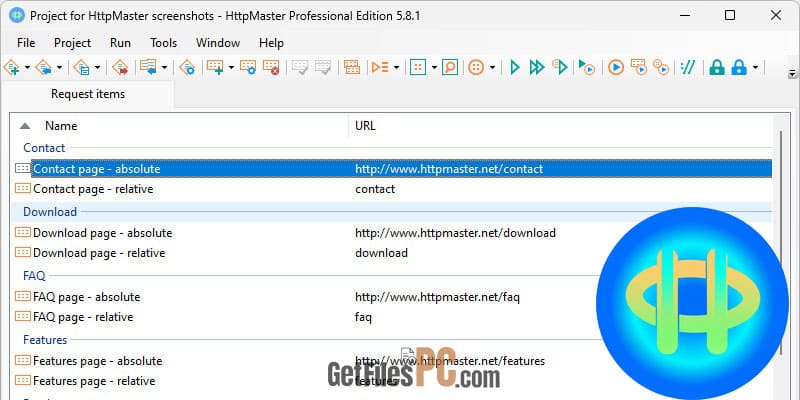
Task: Click the table with small play badge icon
Action: [x=638, y=67]
